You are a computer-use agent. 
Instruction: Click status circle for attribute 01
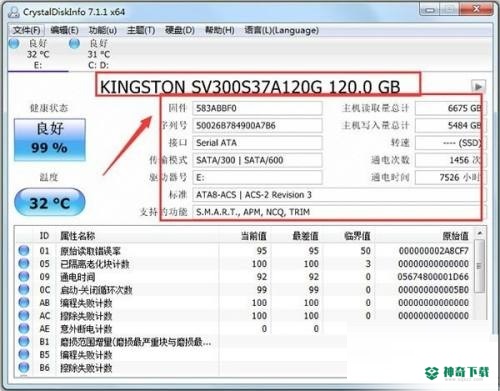click(x=24, y=251)
